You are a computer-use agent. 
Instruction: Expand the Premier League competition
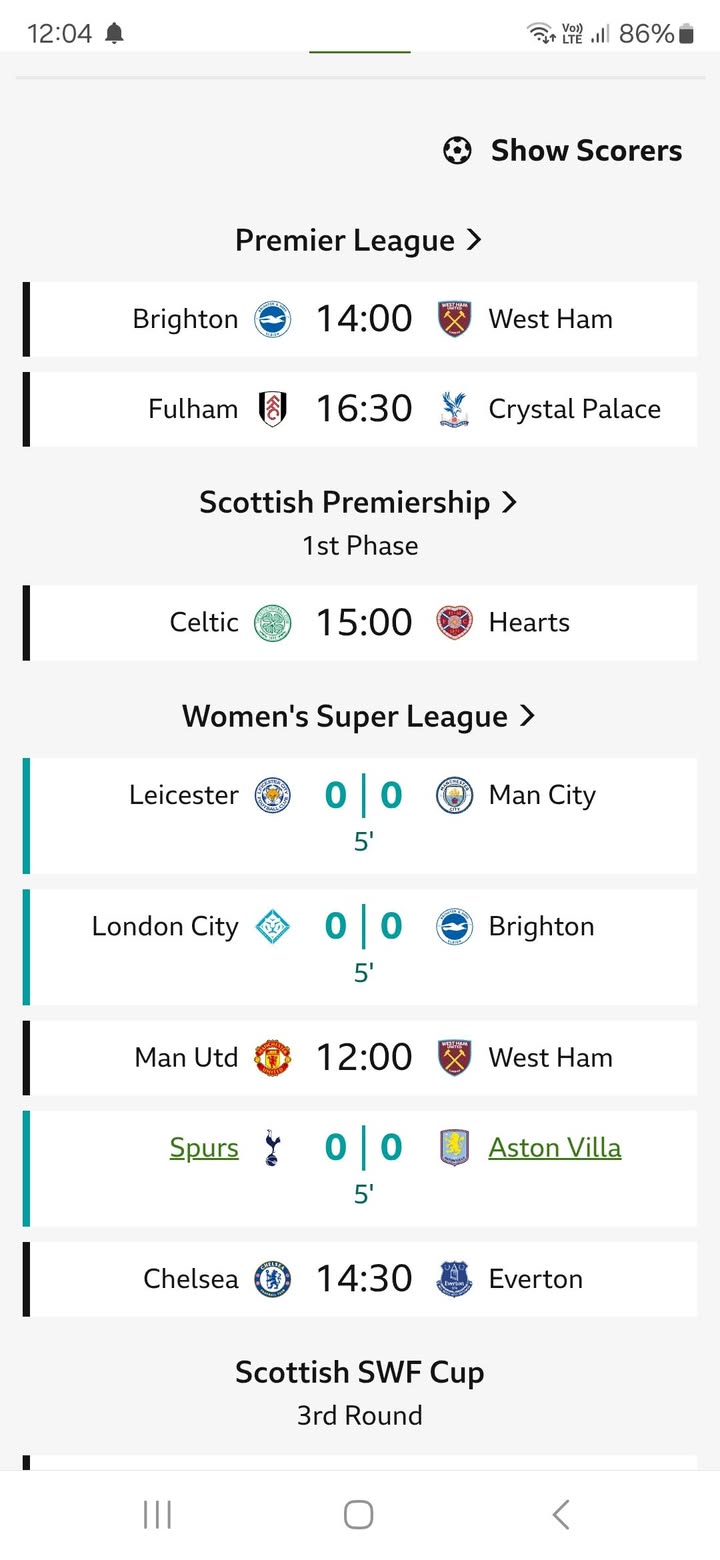358,241
